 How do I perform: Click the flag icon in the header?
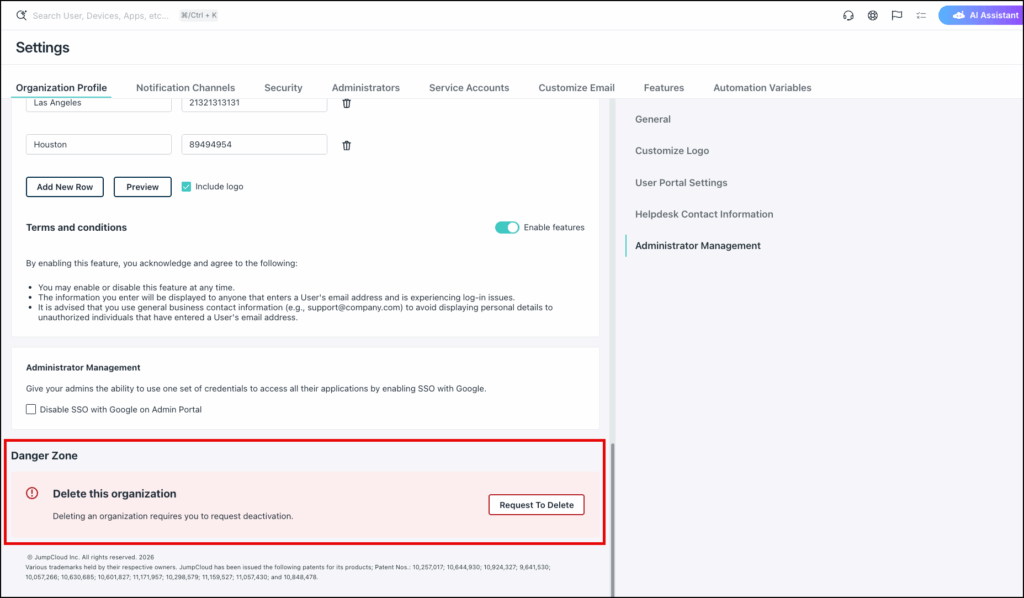tap(897, 16)
